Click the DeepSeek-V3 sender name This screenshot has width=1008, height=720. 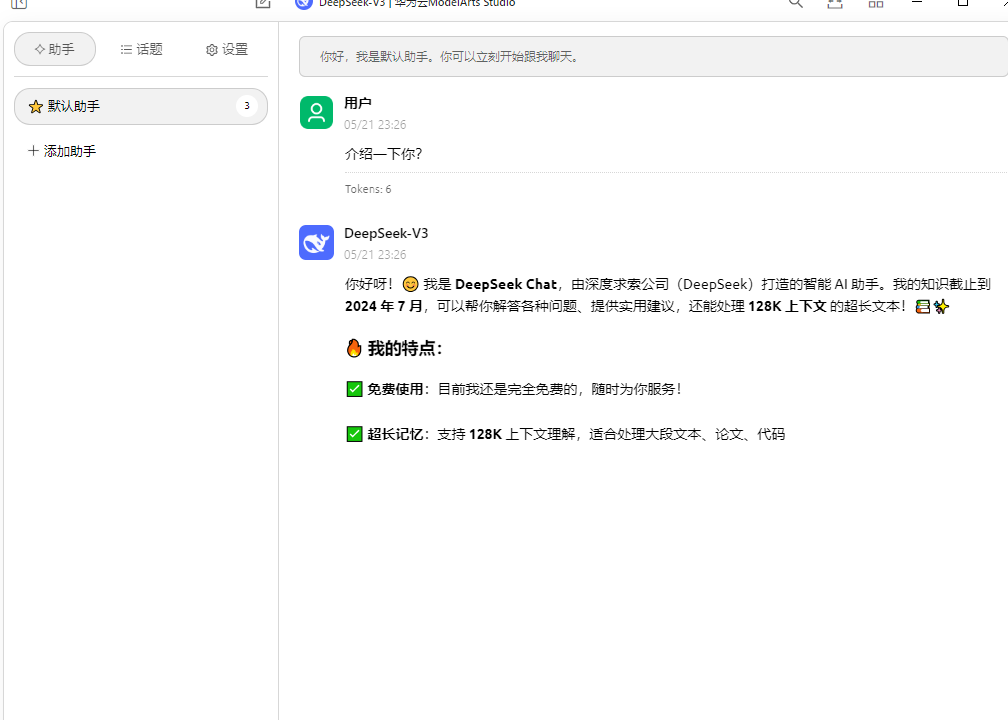[386, 233]
